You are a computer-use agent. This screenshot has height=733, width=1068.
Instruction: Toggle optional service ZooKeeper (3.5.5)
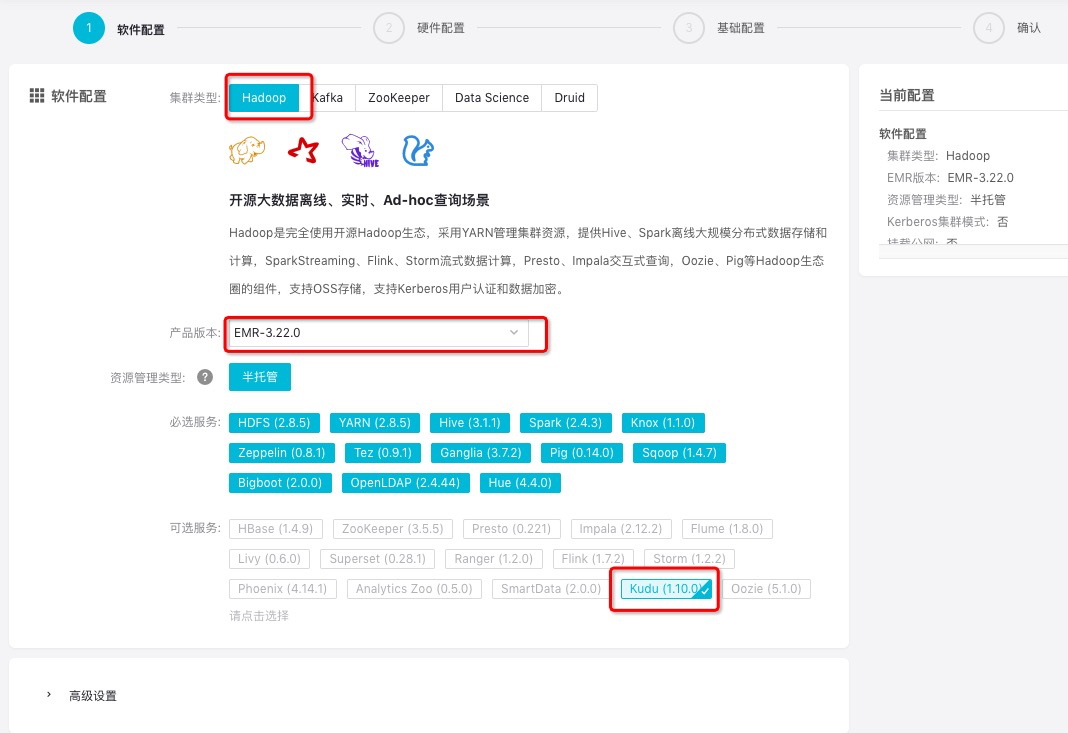point(392,529)
